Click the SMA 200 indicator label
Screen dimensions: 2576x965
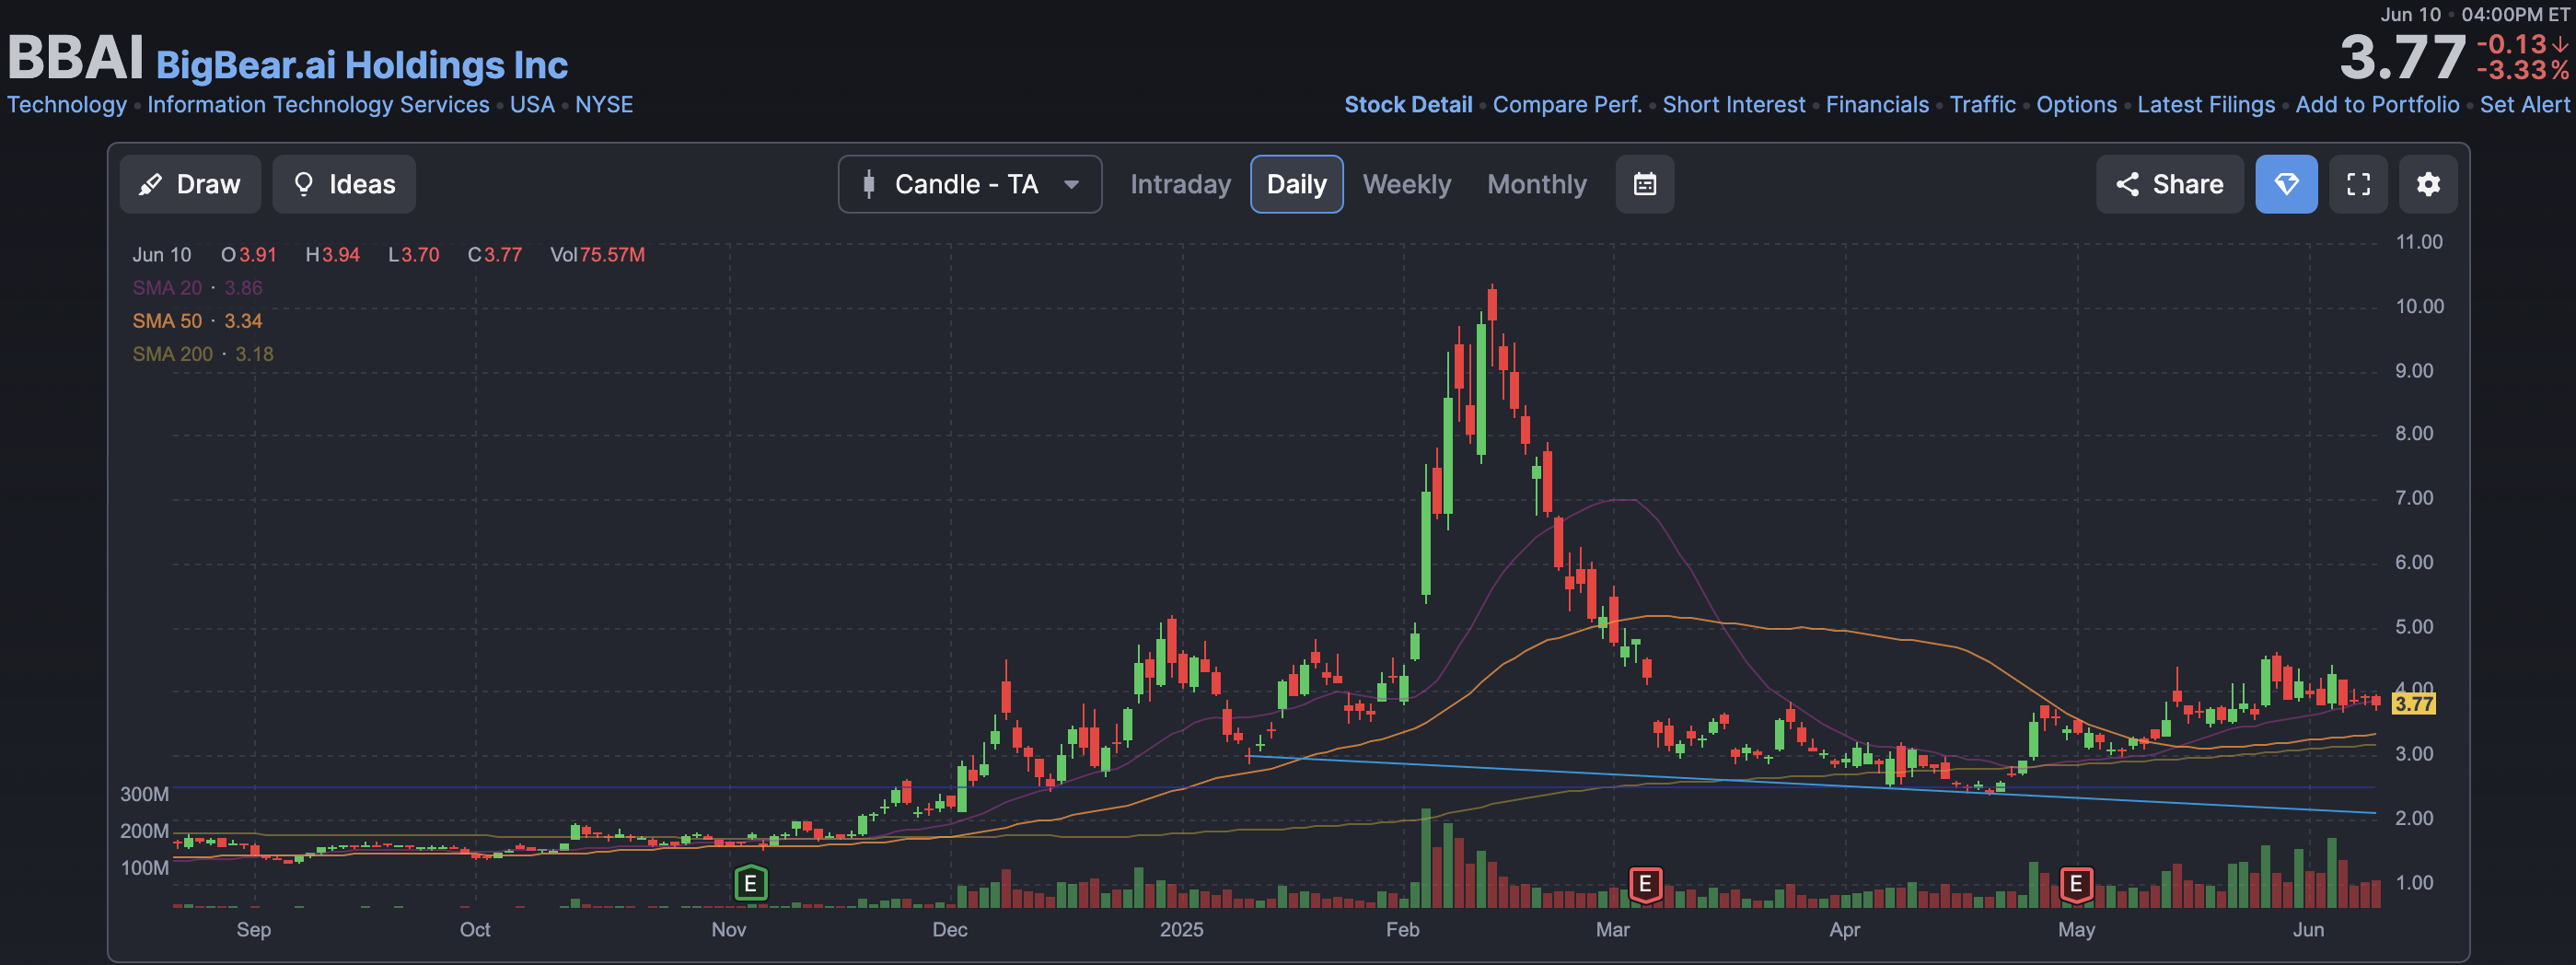pyautogui.click(x=172, y=354)
